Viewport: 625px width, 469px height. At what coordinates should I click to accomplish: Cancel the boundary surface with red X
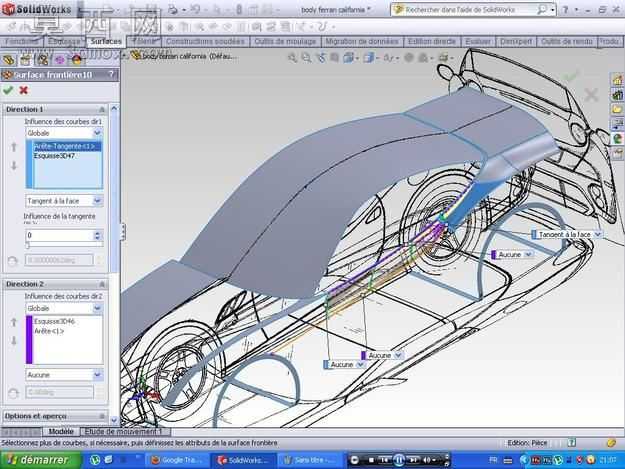click(x=24, y=90)
